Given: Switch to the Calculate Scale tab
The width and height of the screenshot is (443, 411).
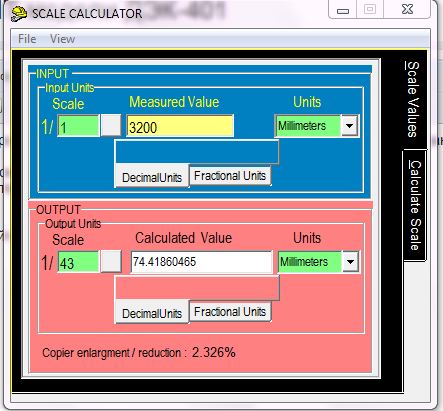Looking at the screenshot, I should pyautogui.click(x=414, y=205).
